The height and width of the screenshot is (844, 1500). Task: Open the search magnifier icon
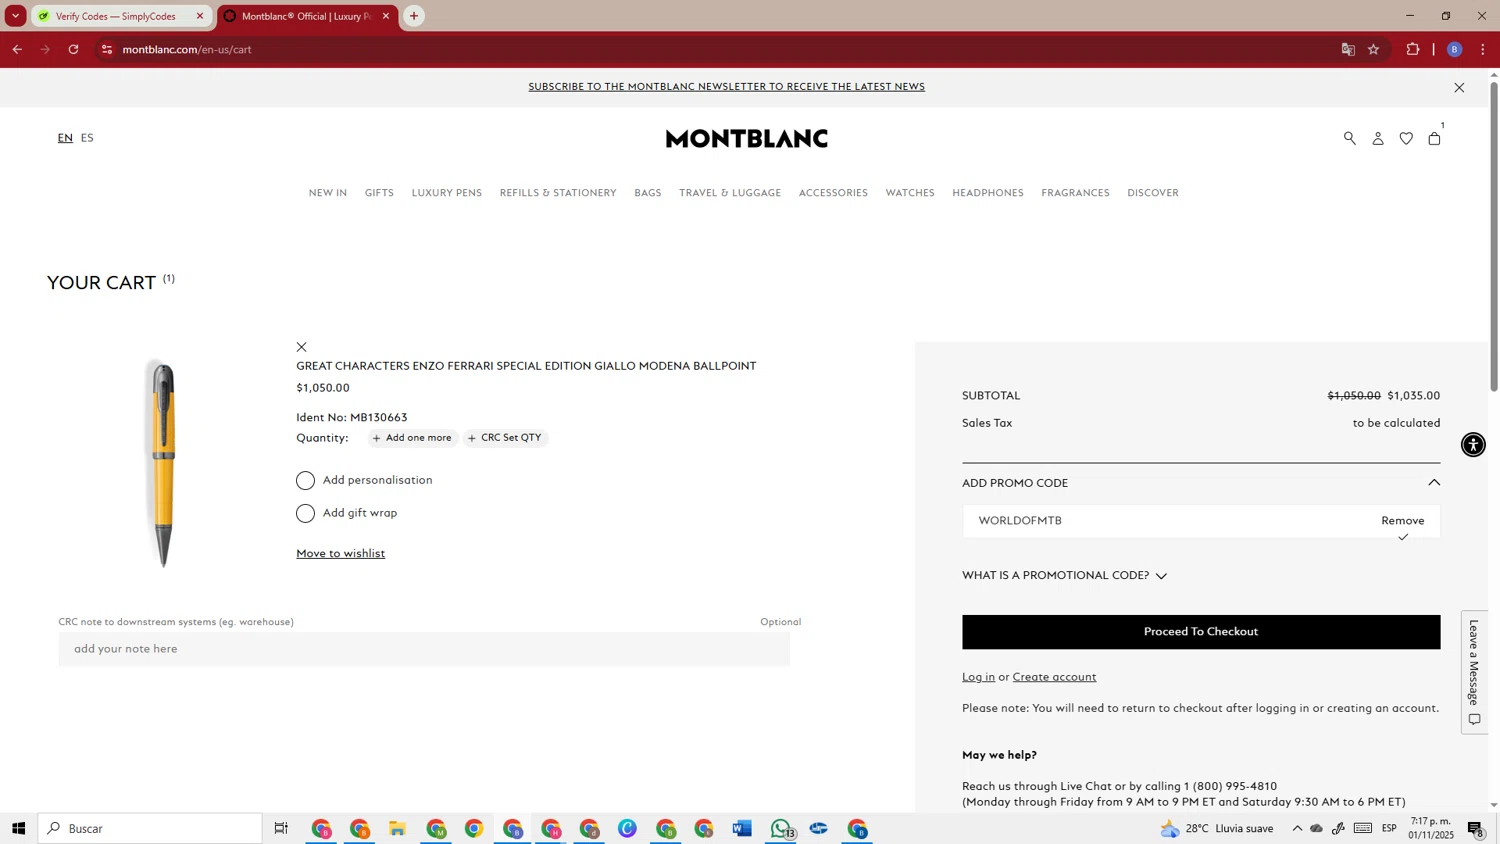(x=1350, y=139)
